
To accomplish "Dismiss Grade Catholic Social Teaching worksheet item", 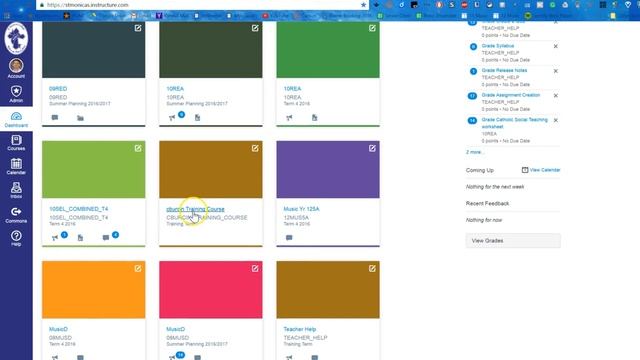I will tap(556, 120).
